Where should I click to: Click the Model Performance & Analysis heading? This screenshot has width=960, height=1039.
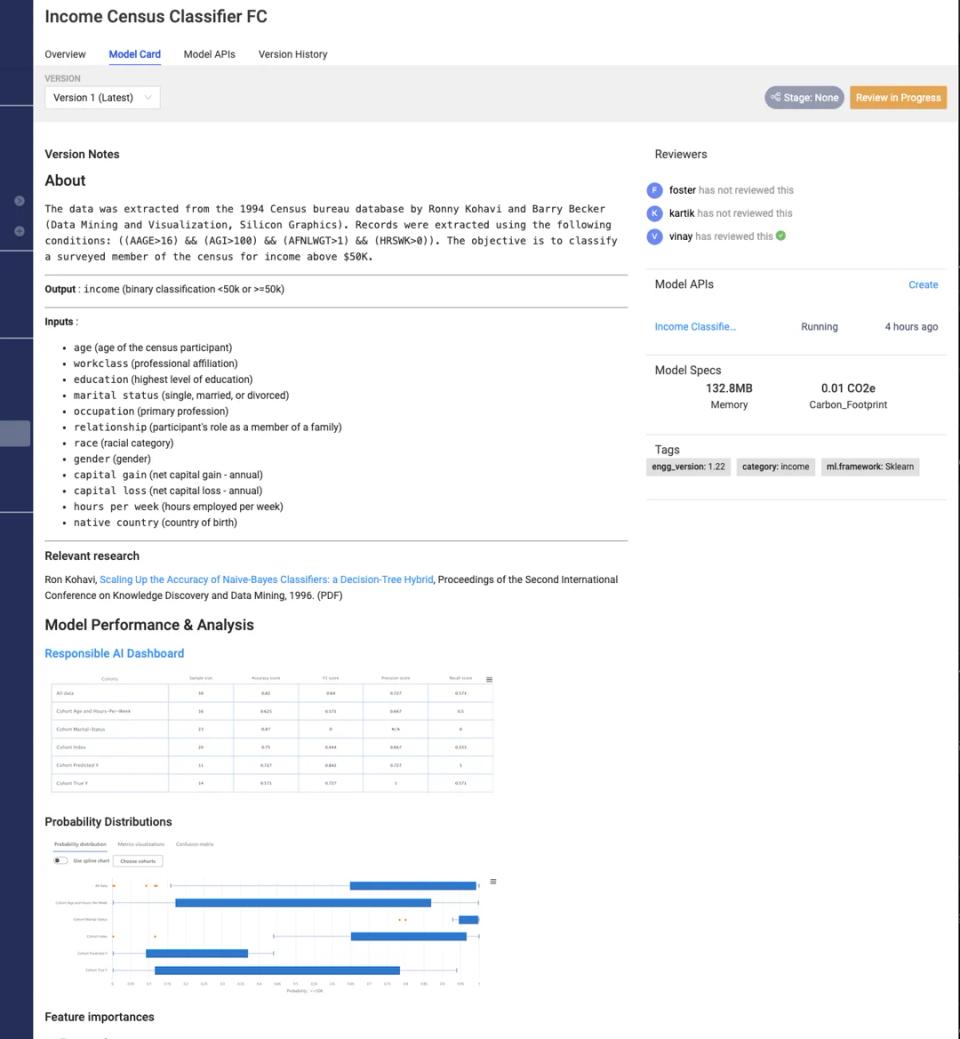click(x=149, y=625)
